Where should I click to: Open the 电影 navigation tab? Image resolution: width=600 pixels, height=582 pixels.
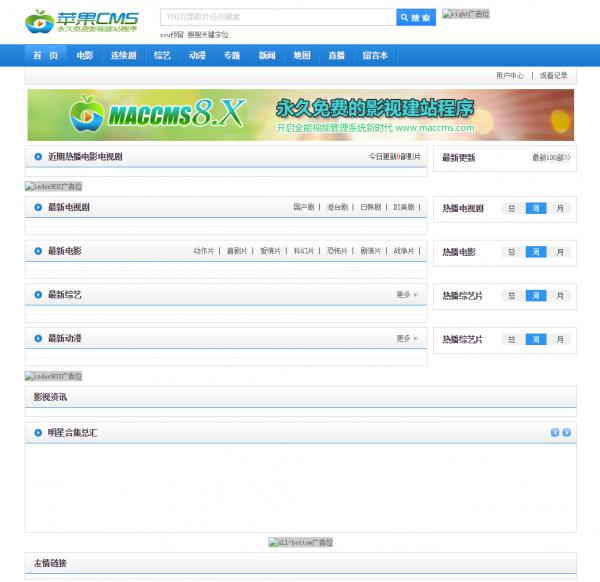click(x=84, y=56)
